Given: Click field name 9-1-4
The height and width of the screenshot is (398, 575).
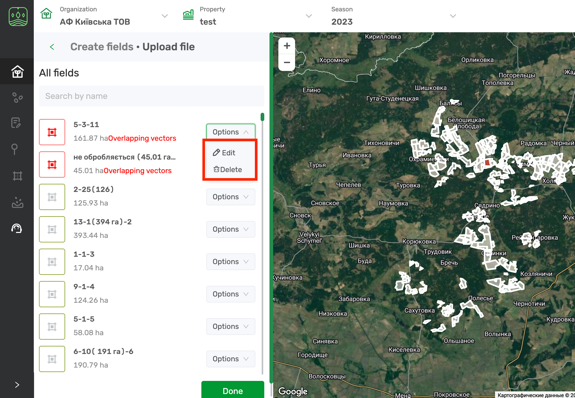Looking at the screenshot, I should pos(84,286).
